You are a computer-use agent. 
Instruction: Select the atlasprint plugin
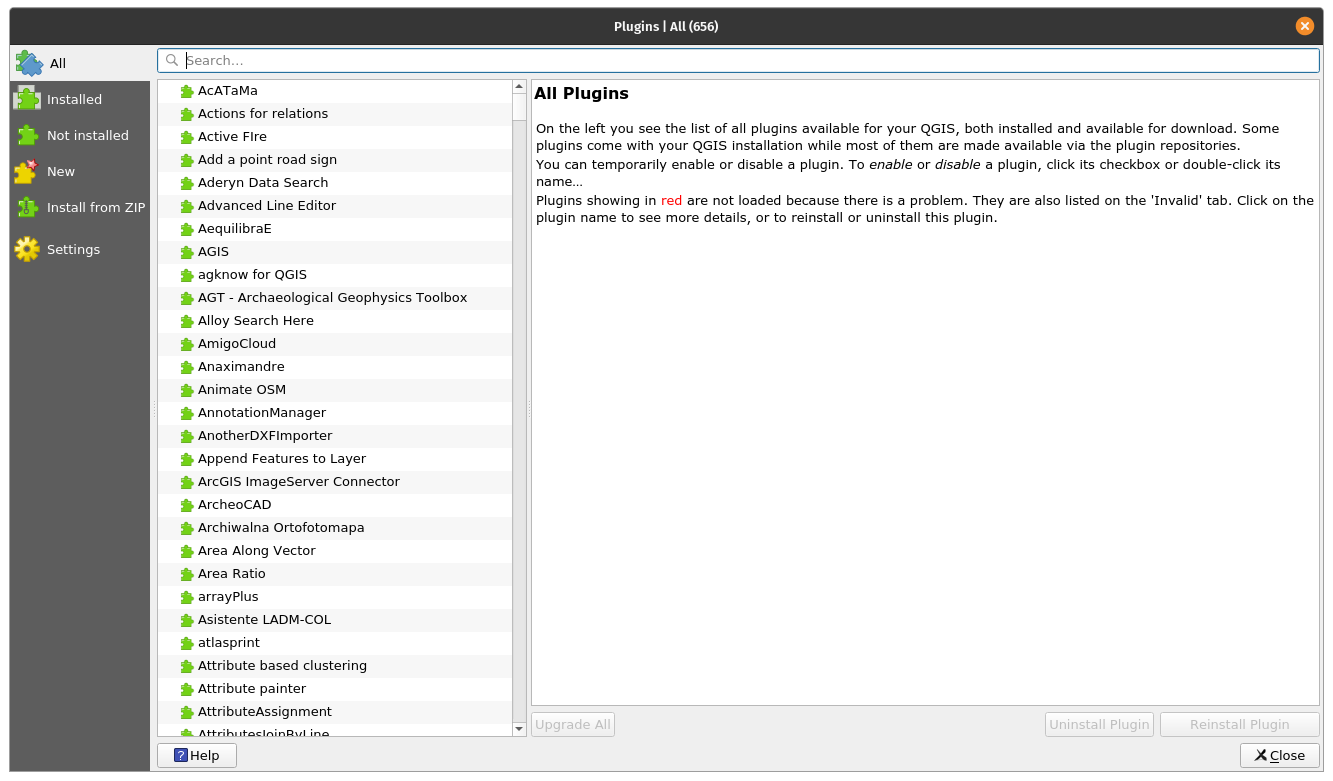[227, 642]
